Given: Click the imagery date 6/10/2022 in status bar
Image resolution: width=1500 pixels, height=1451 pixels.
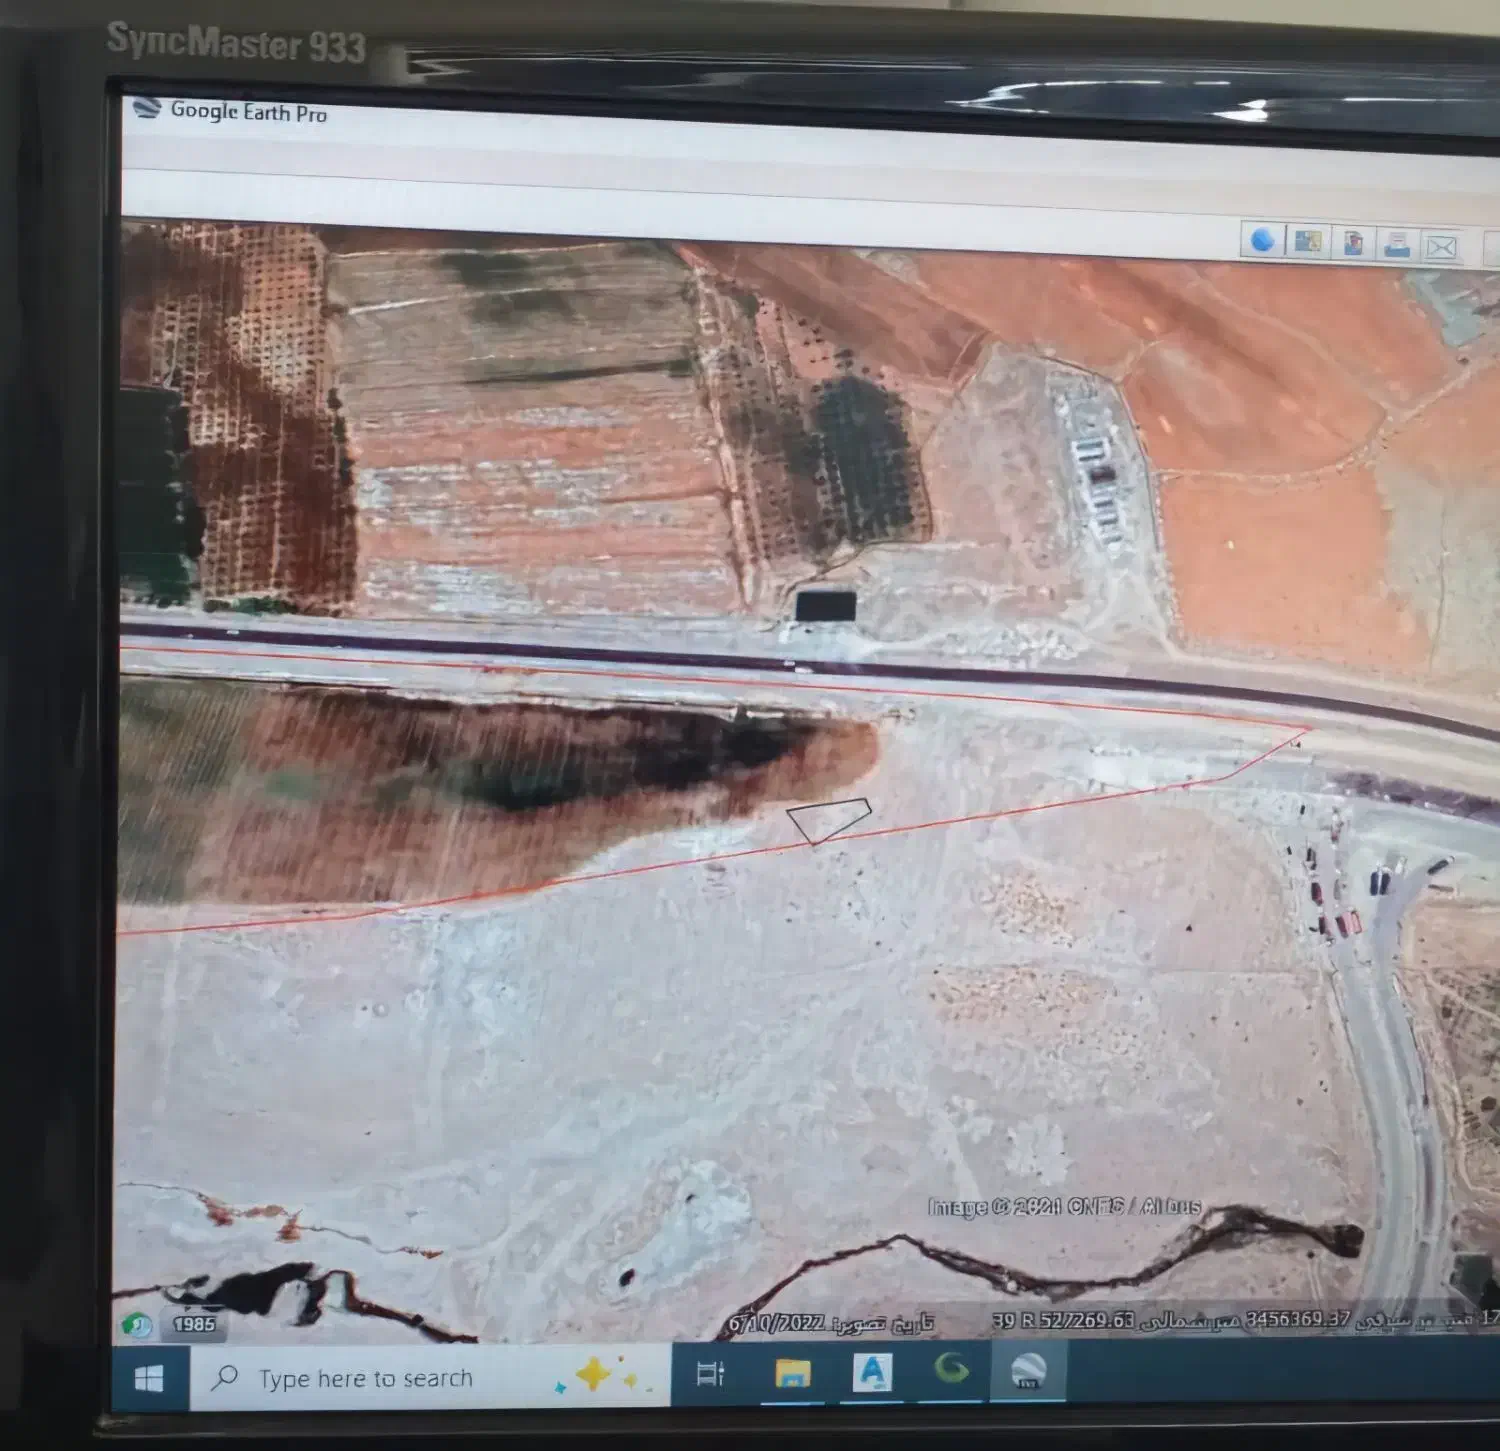Looking at the screenshot, I should tap(776, 1324).
